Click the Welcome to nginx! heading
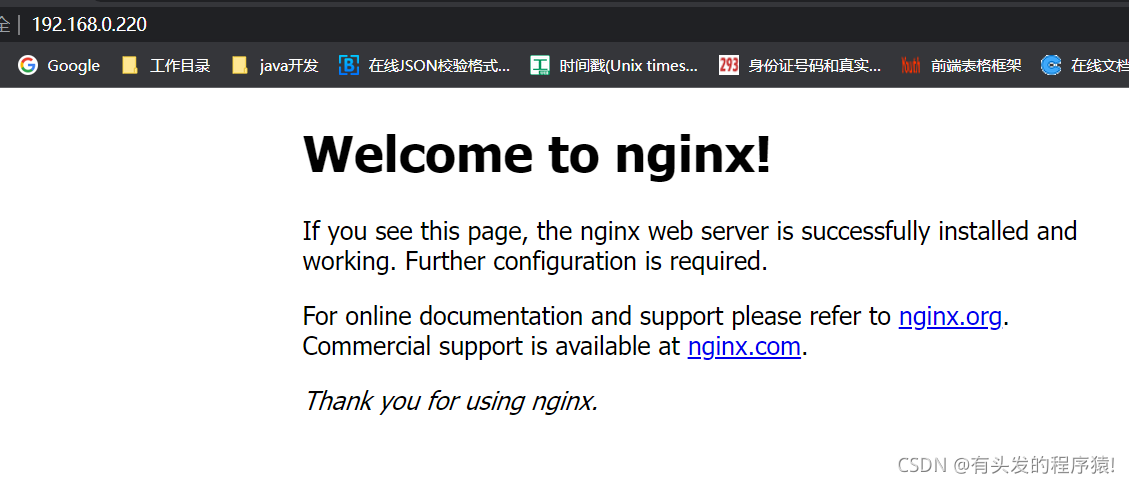This screenshot has width=1129, height=483. point(536,154)
